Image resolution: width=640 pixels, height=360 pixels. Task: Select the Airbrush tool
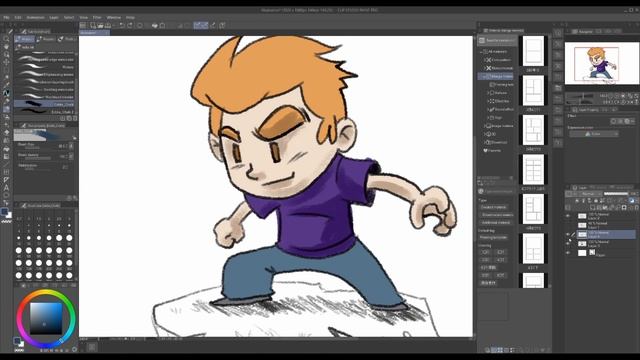coord(6,117)
